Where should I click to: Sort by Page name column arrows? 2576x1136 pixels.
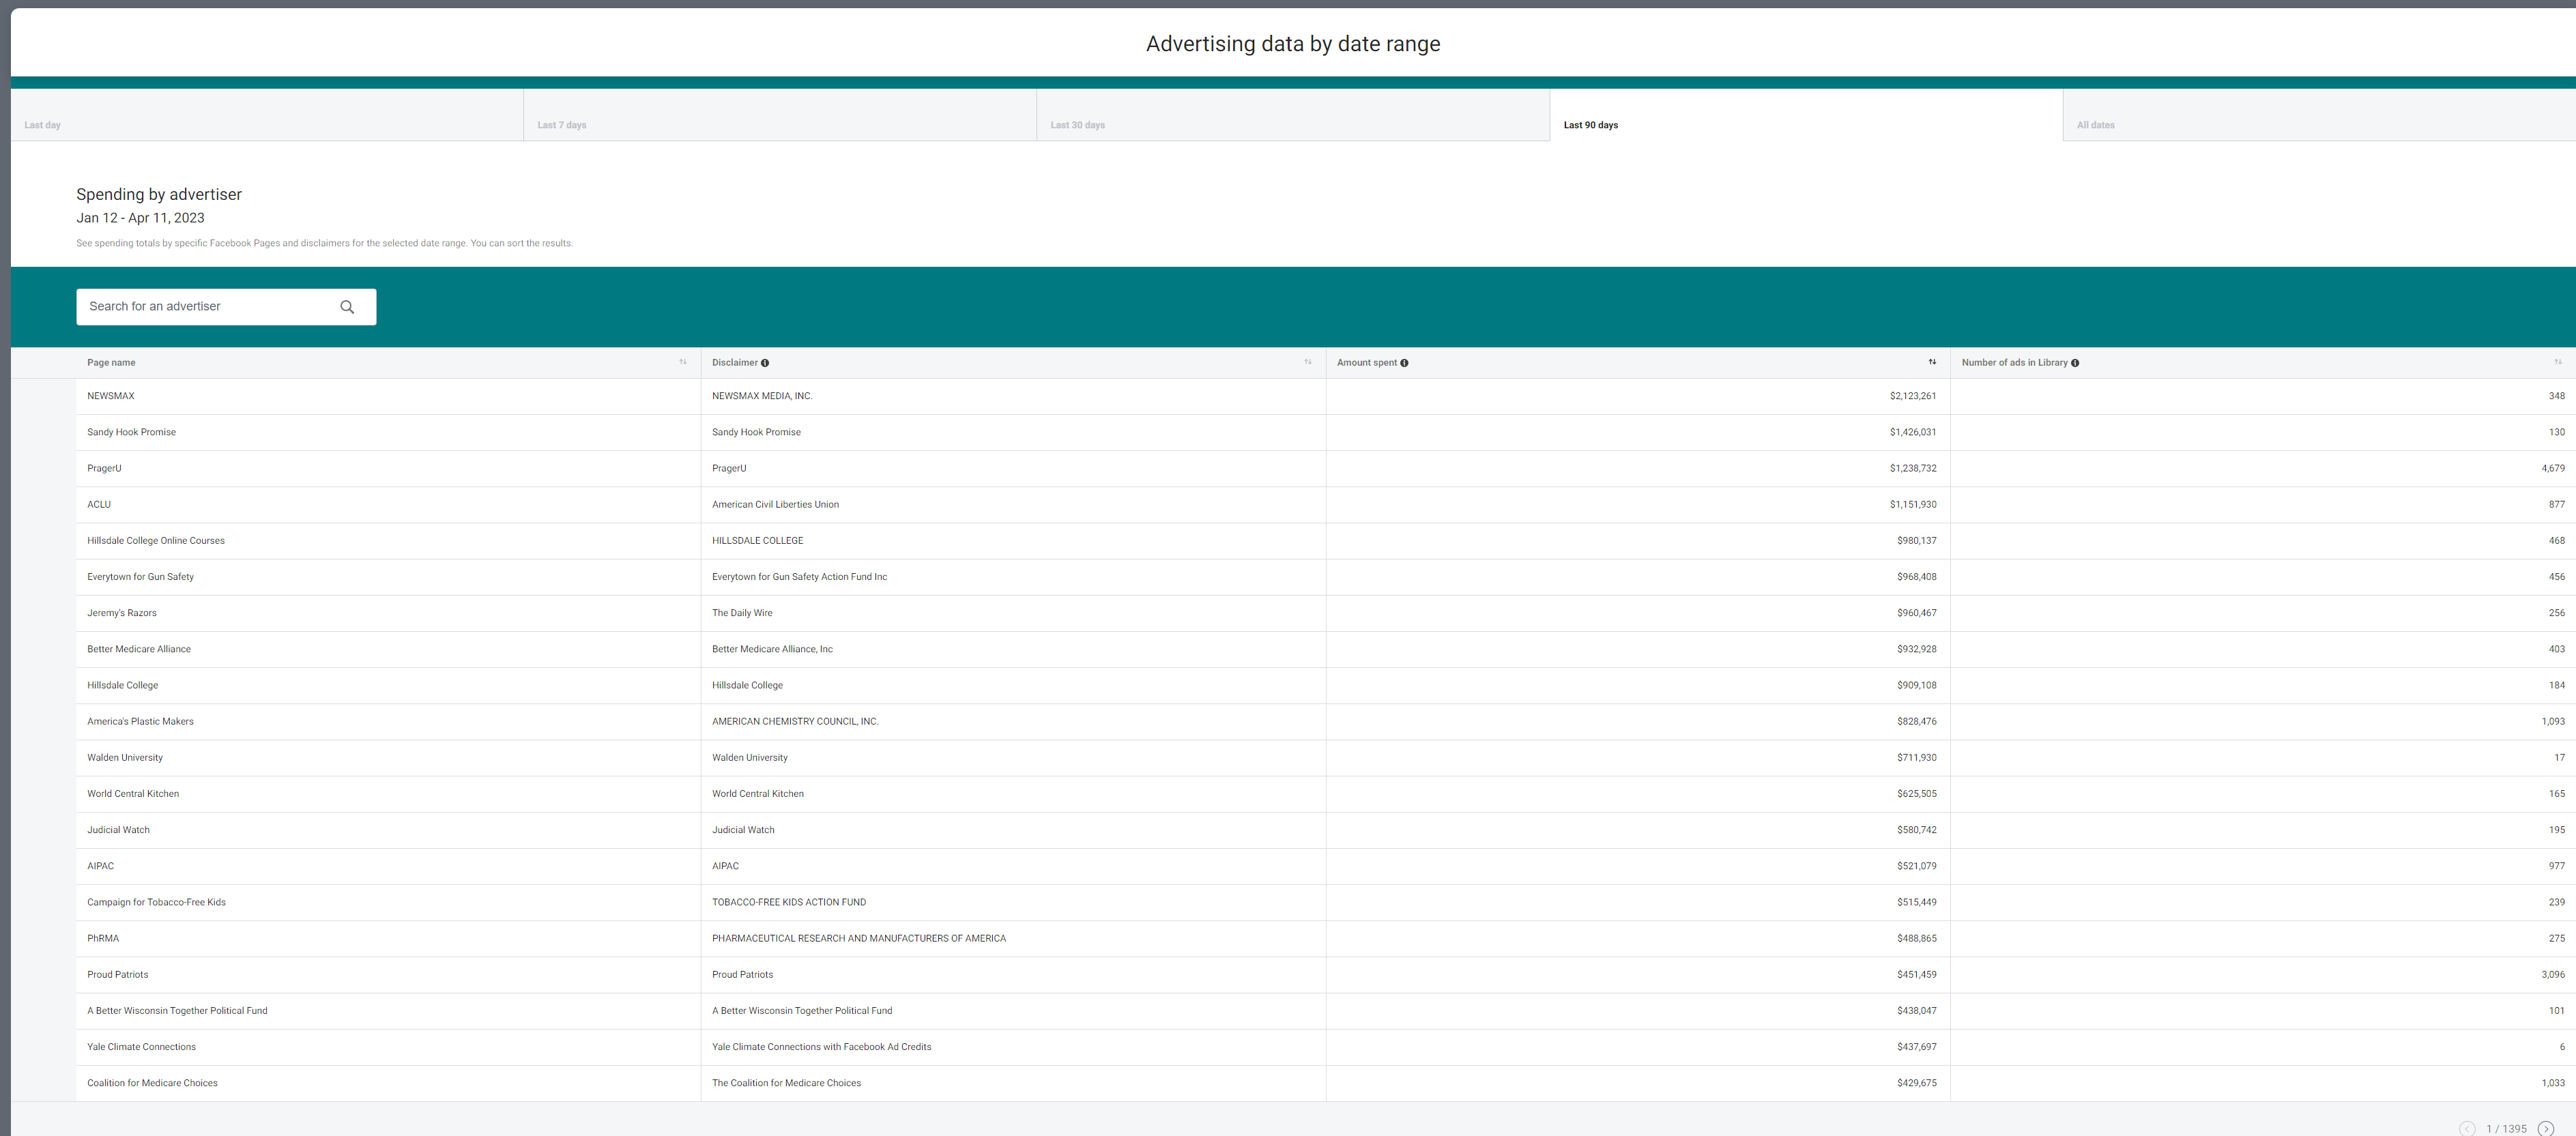[x=683, y=362]
